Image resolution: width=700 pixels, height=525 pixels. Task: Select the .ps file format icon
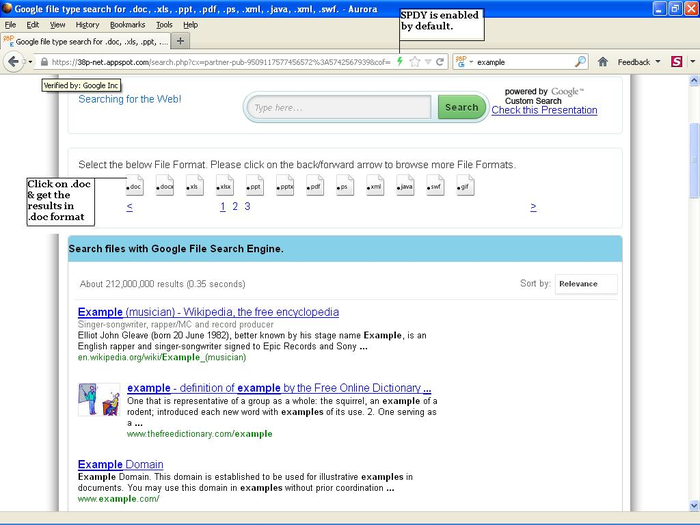(345, 185)
